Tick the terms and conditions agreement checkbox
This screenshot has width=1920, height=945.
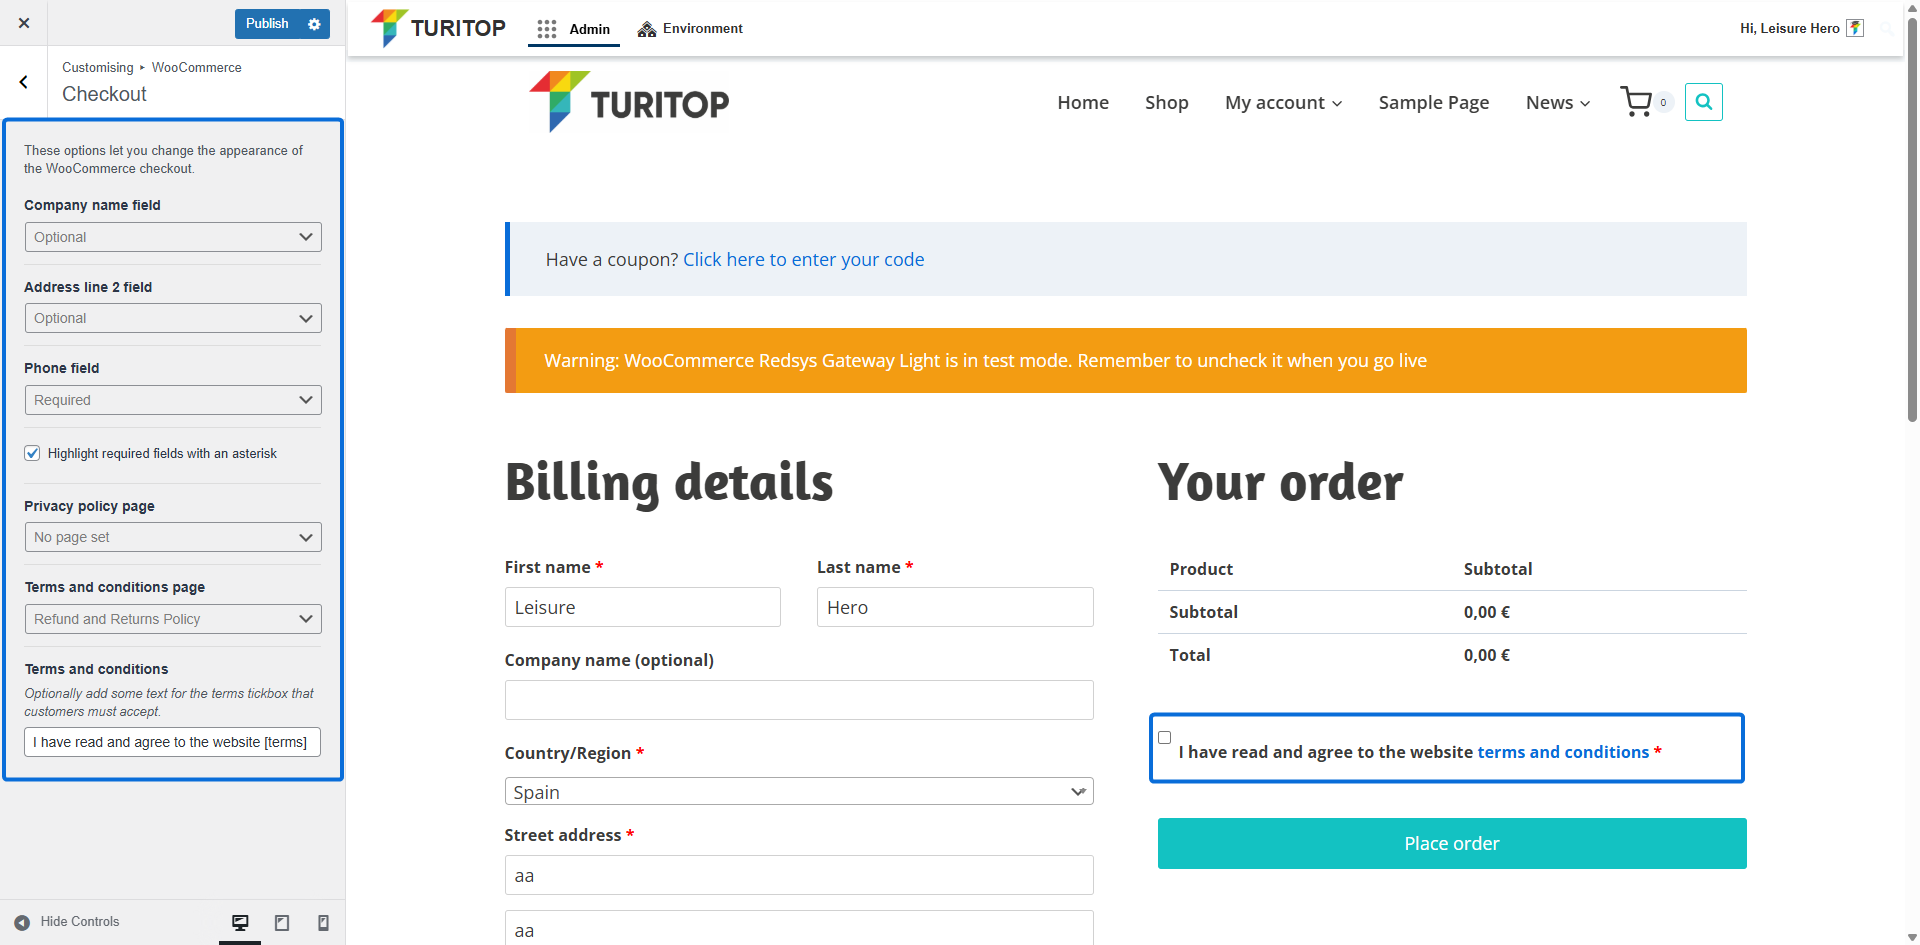tap(1164, 738)
